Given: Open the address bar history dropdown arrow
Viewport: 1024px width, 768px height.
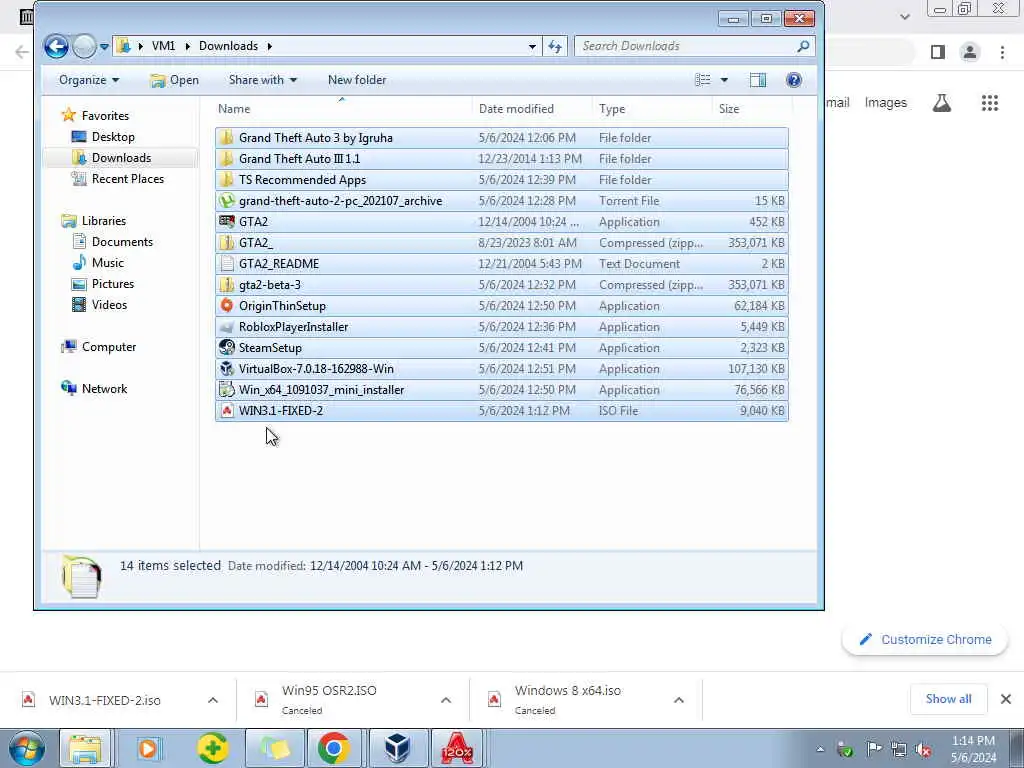Looking at the screenshot, I should (532, 46).
